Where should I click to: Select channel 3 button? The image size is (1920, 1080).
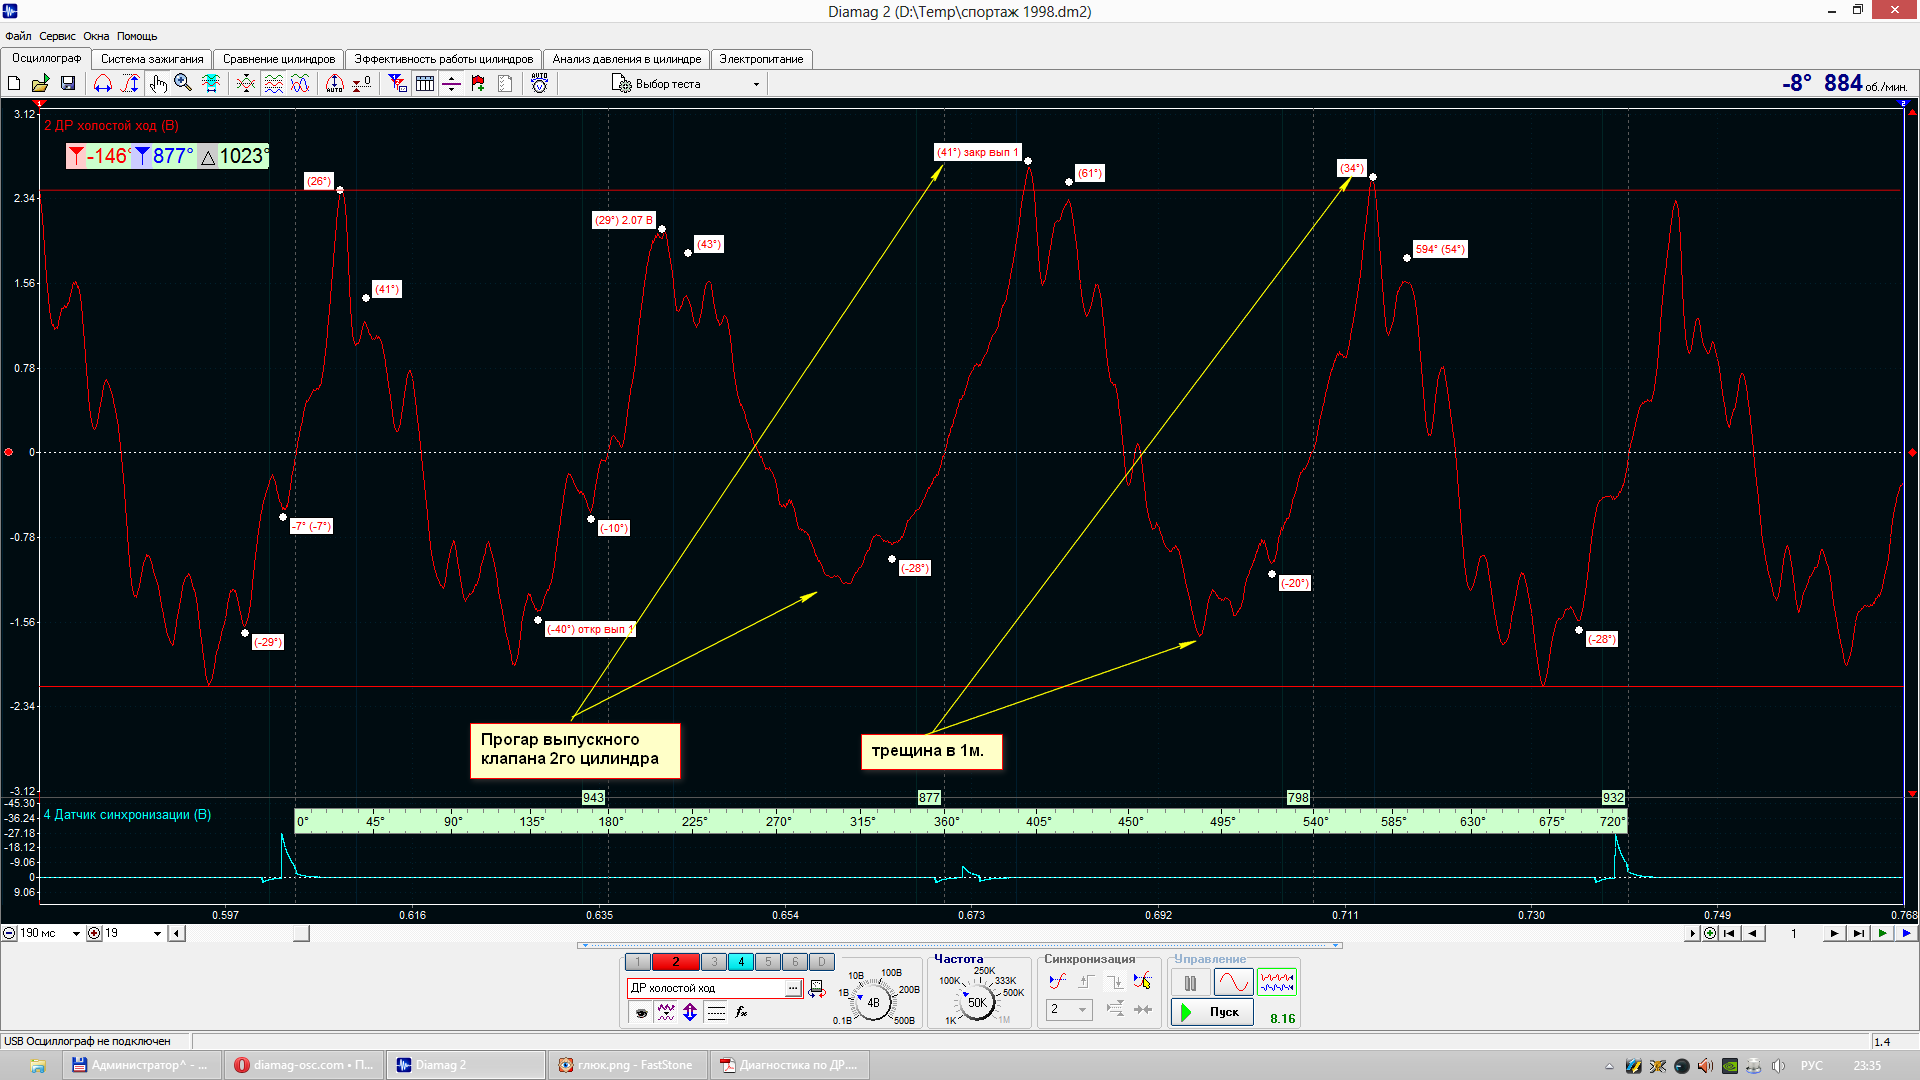(x=714, y=962)
